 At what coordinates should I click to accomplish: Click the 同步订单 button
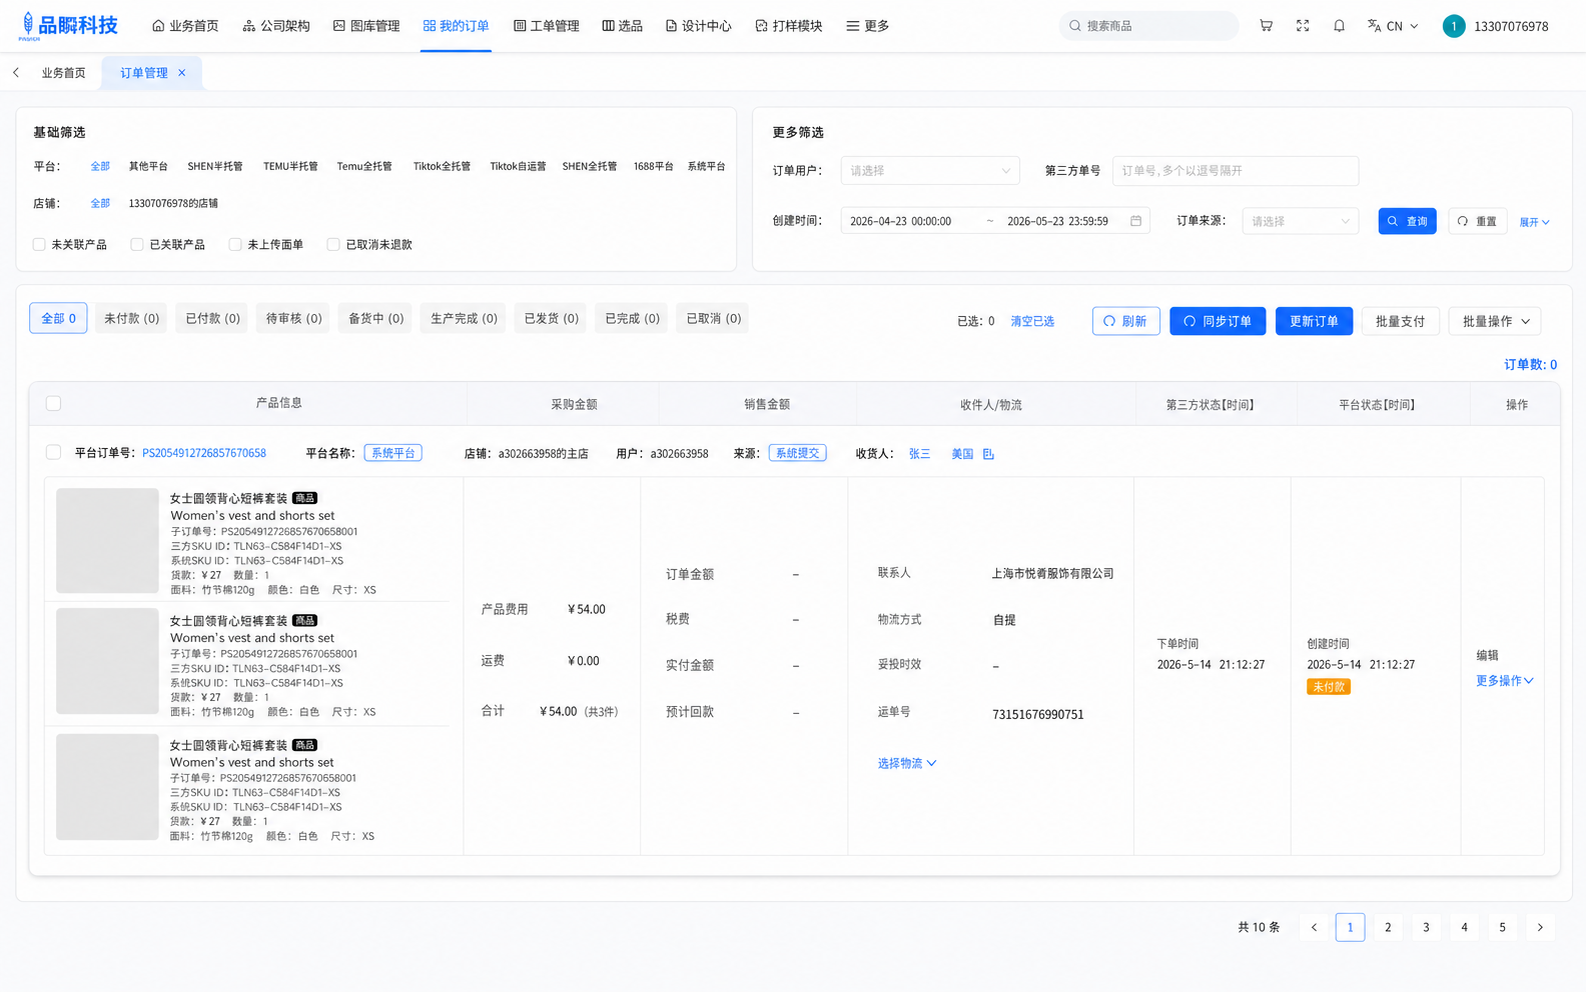click(x=1217, y=321)
